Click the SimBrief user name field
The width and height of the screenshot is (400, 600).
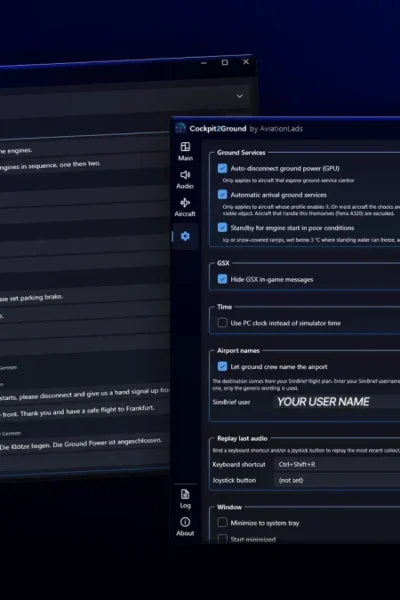coord(337,402)
